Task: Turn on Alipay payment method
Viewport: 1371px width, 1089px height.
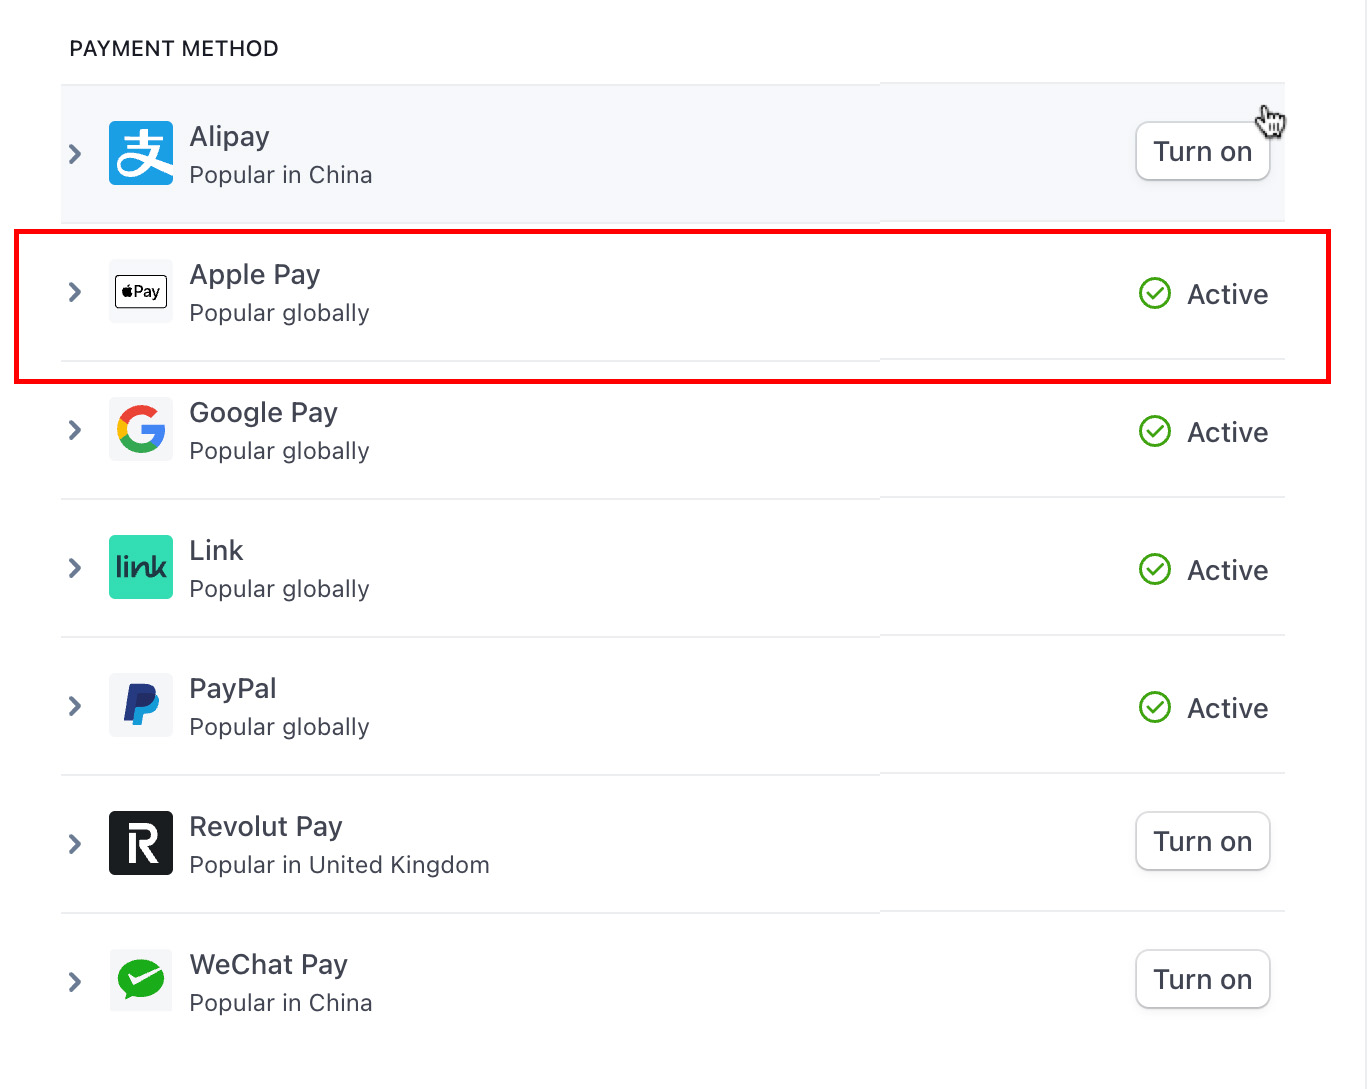Action: [1202, 152]
